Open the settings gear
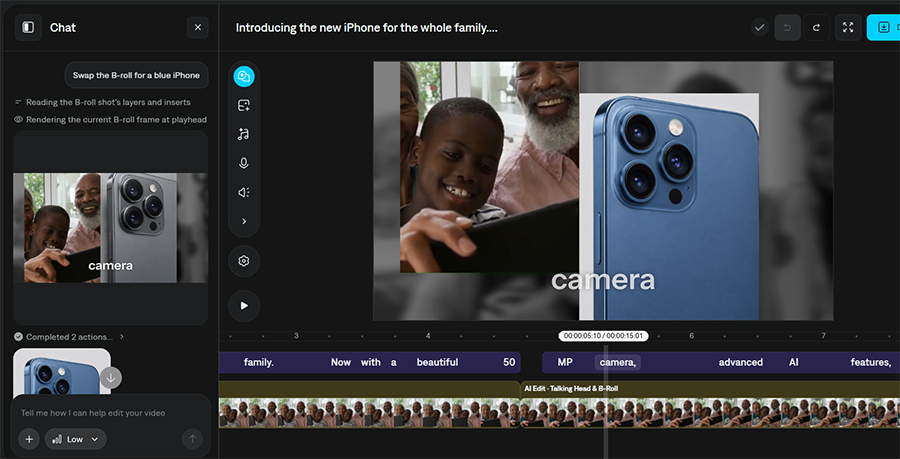The width and height of the screenshot is (900, 459). pyautogui.click(x=244, y=261)
